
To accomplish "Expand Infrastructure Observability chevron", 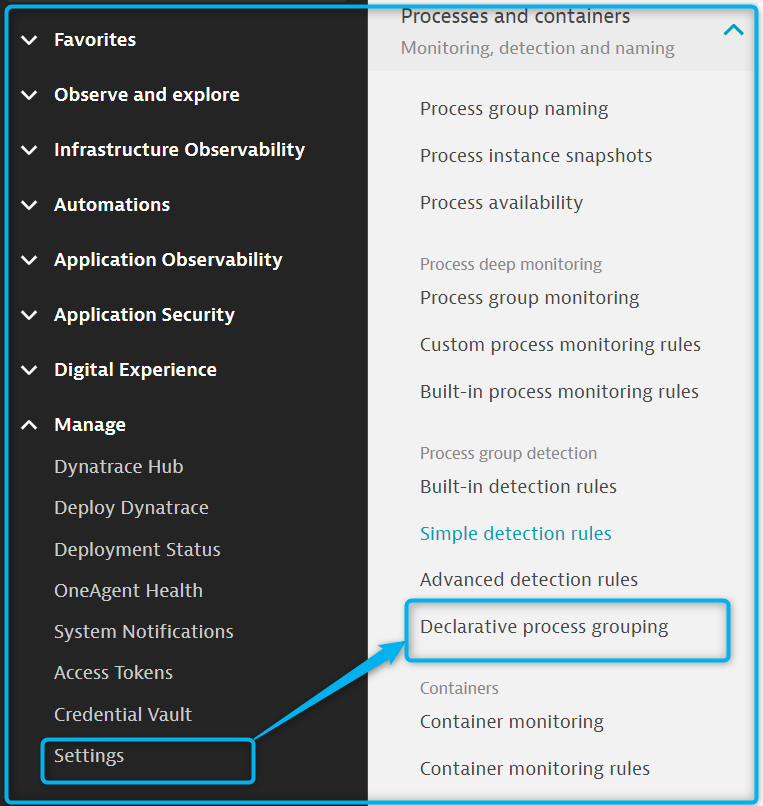I will (29, 150).
